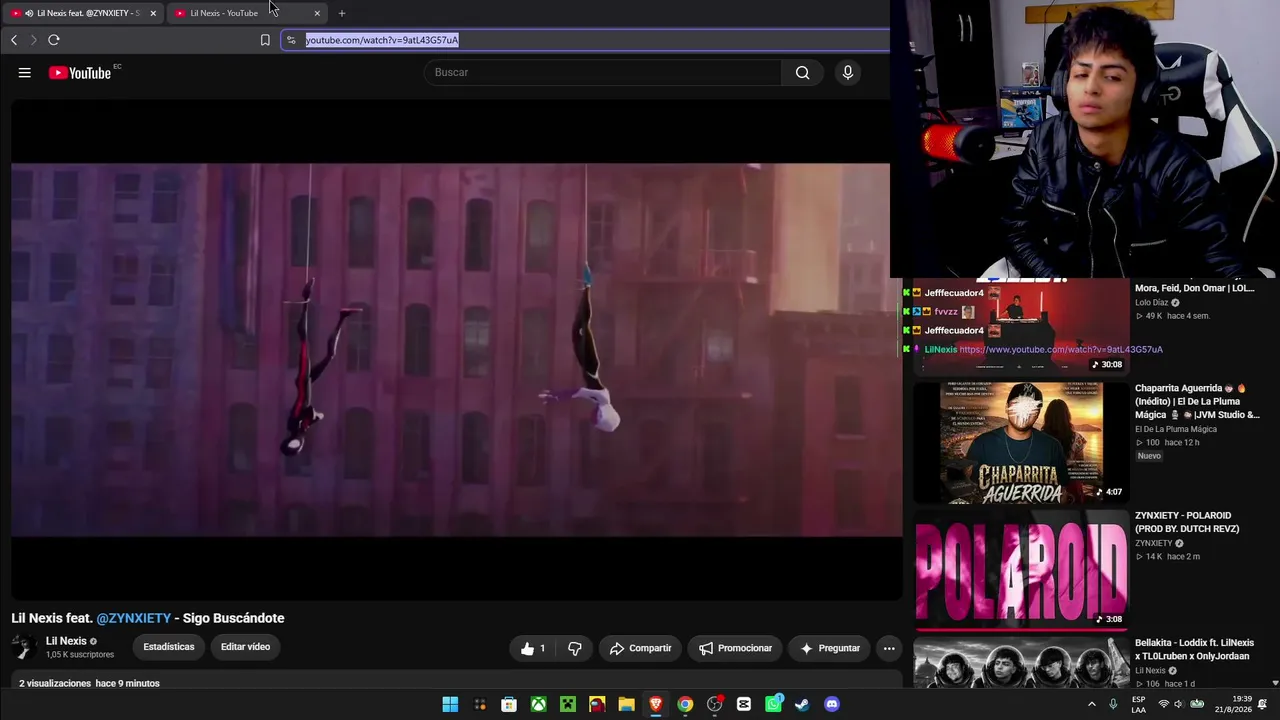Bookmark this page in the toolbar
1280x720 pixels.
click(x=265, y=40)
